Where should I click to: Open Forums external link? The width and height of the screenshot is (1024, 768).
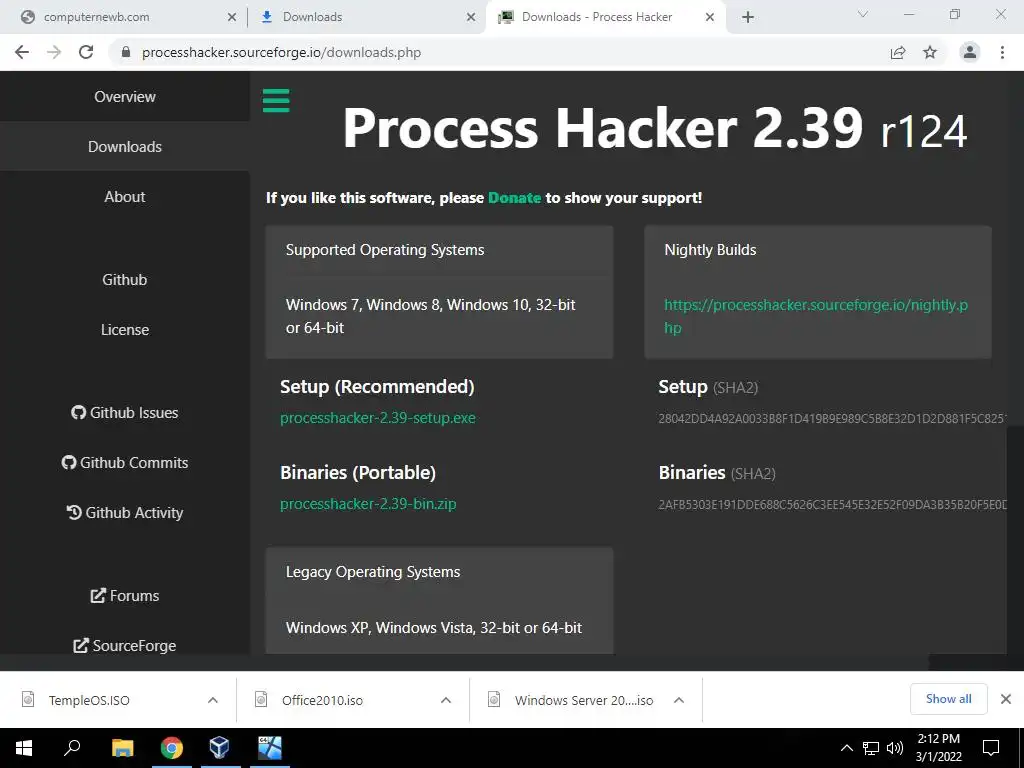click(x=125, y=596)
